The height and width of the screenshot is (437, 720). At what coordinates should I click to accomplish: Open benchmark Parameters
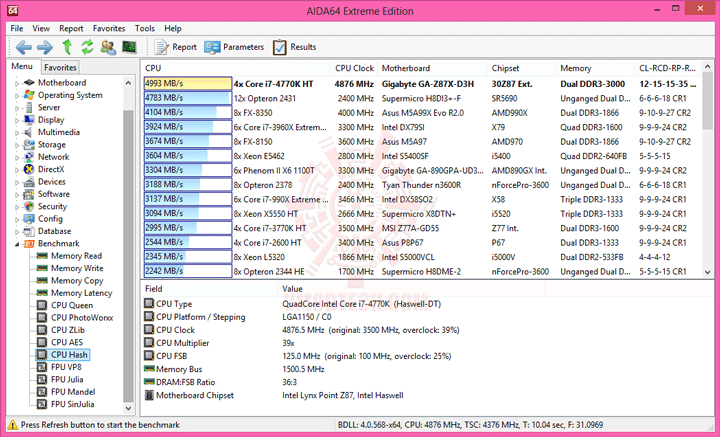point(234,47)
